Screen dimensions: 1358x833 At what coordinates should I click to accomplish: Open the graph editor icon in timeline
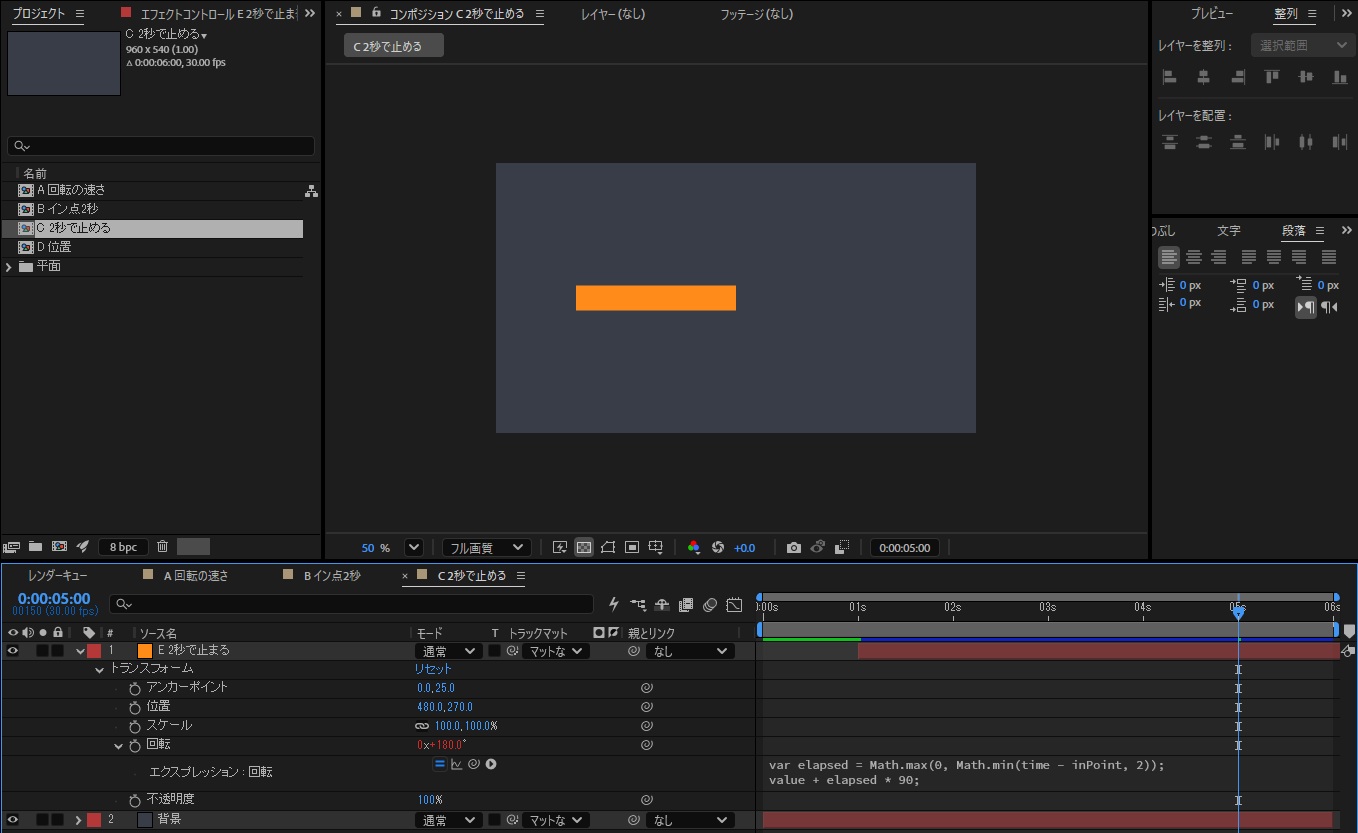(x=734, y=604)
